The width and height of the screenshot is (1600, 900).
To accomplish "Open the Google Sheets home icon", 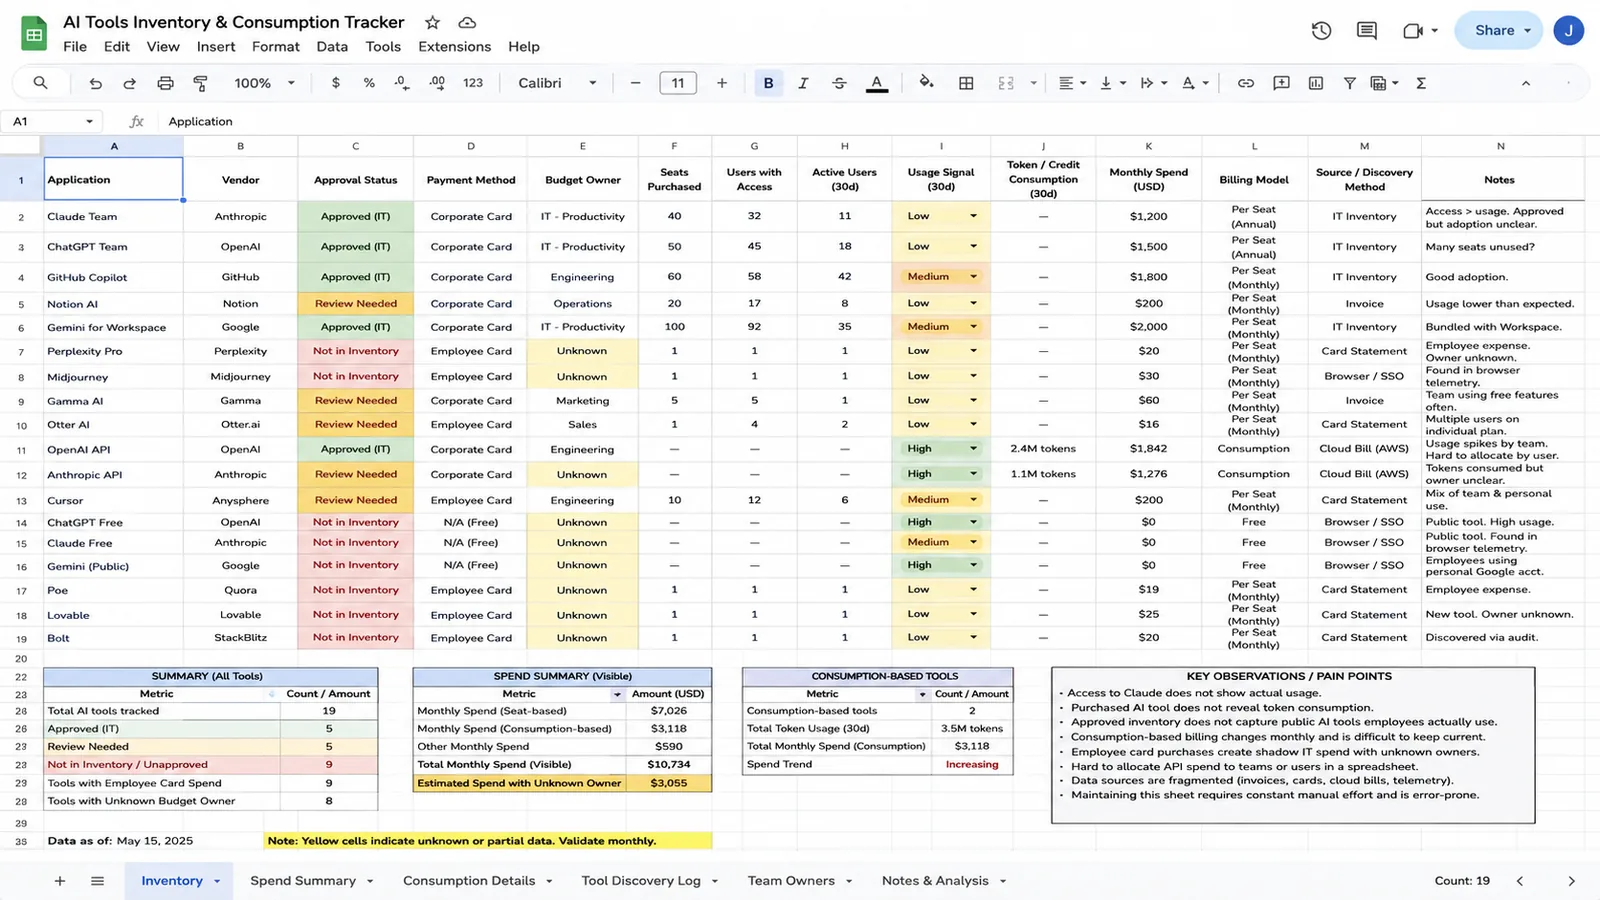I will click(34, 33).
